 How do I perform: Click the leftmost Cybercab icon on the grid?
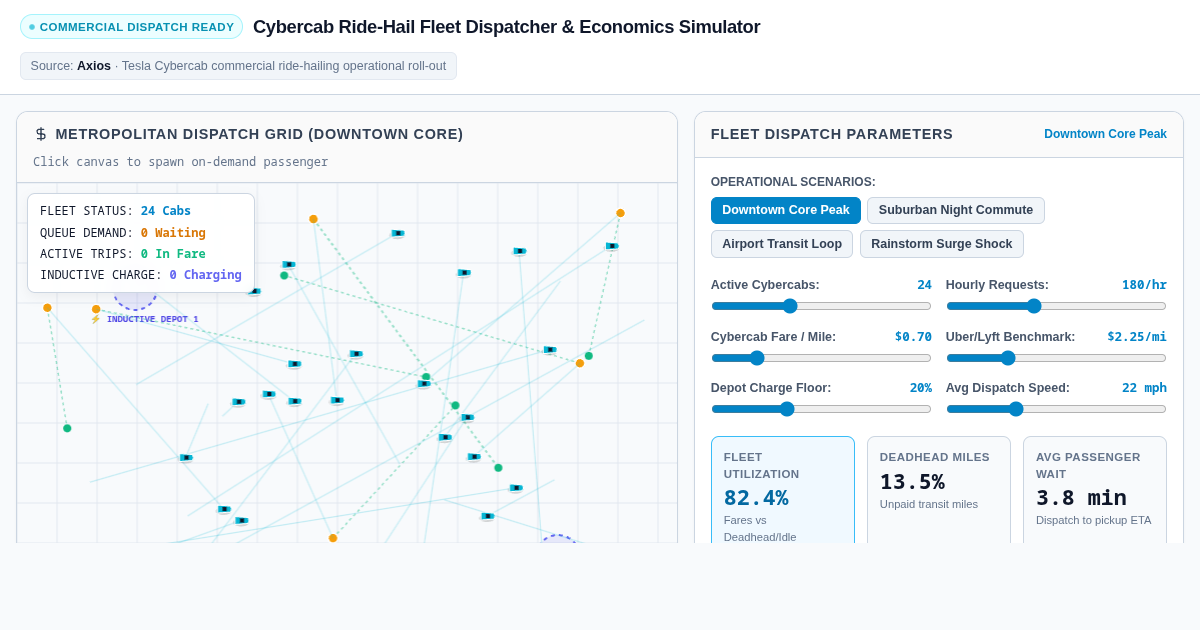[186, 457]
